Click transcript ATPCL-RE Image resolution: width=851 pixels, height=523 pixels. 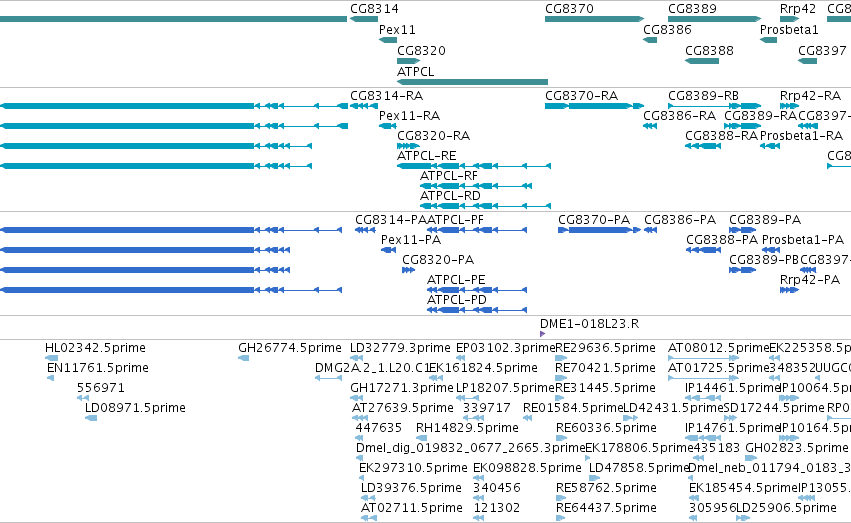pos(426,156)
